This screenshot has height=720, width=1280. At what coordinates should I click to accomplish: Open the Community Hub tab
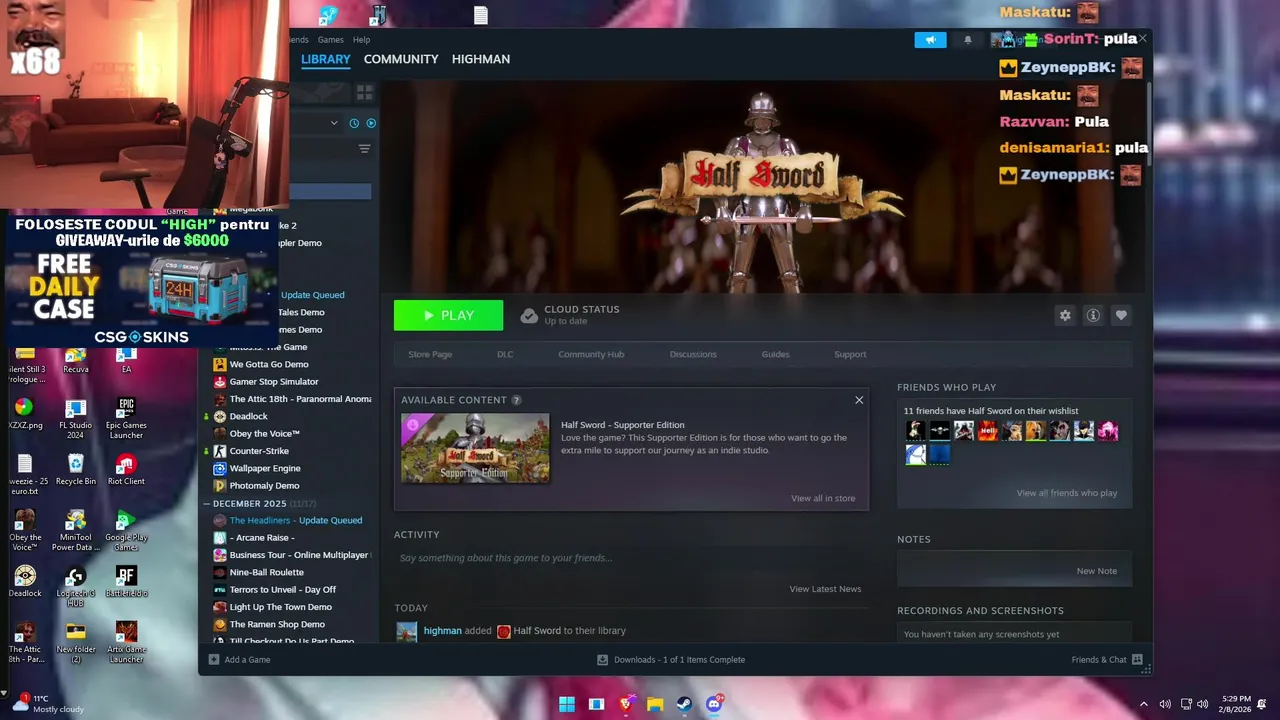pos(591,354)
